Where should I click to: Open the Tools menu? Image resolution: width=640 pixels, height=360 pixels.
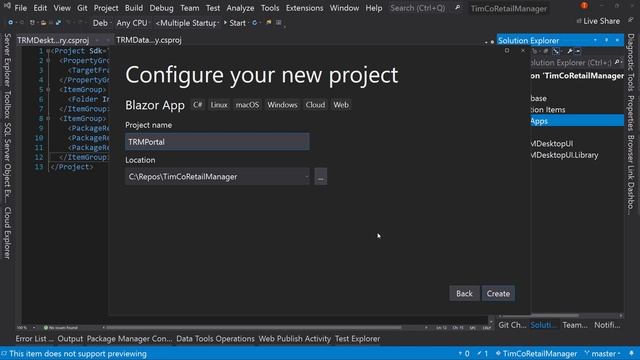270,8
